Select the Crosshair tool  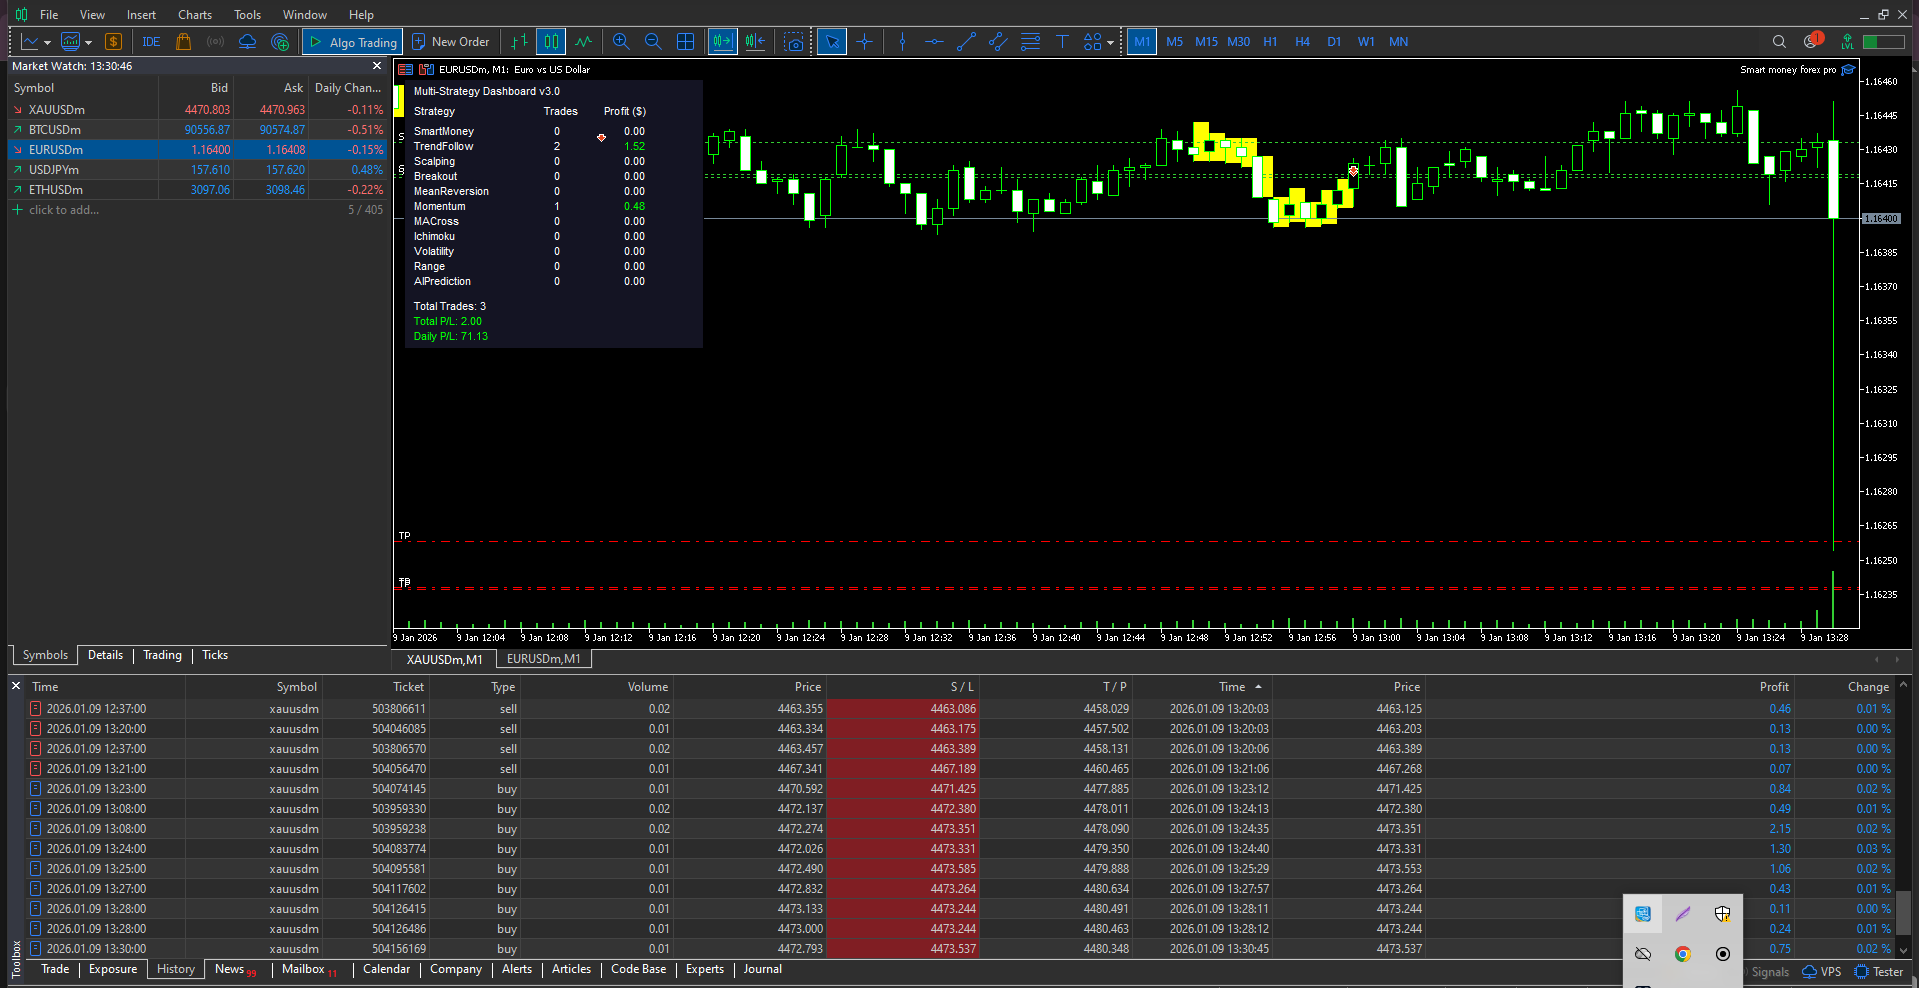(x=864, y=42)
